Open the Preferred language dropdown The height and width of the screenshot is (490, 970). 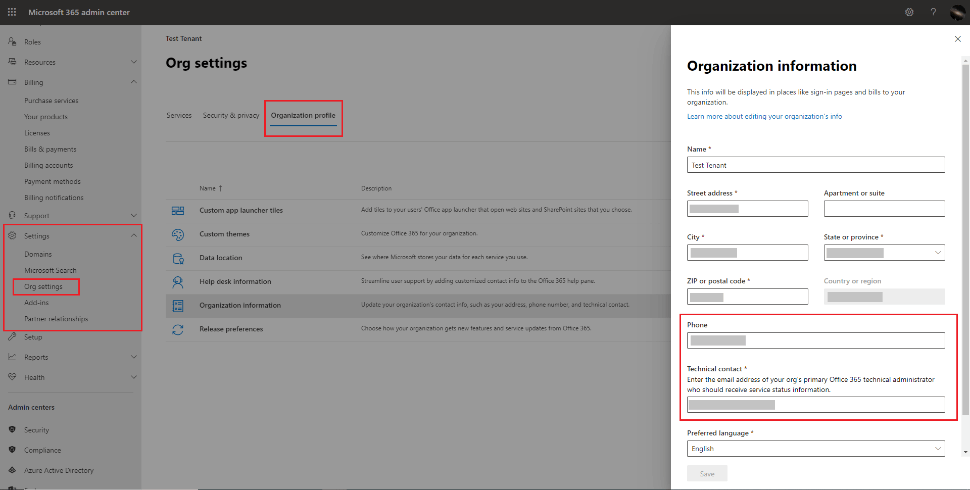tap(816, 449)
